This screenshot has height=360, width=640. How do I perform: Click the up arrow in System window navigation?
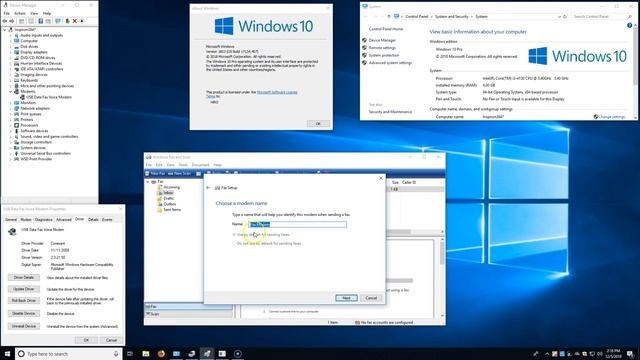(x=389, y=17)
